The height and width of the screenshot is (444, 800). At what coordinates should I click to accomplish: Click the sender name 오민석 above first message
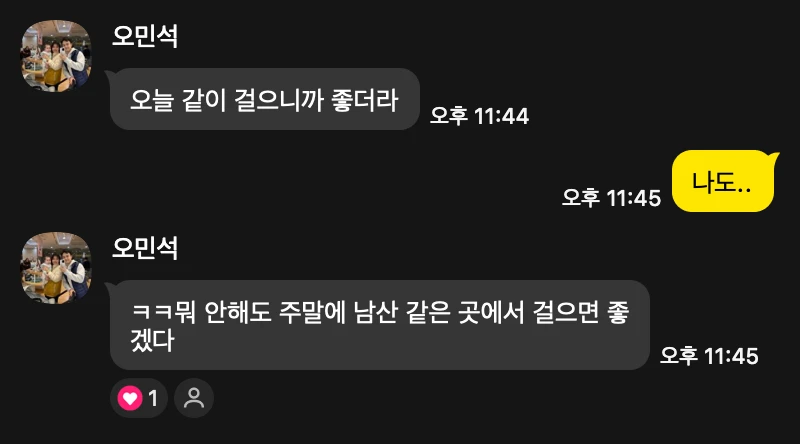pyautogui.click(x=145, y=36)
